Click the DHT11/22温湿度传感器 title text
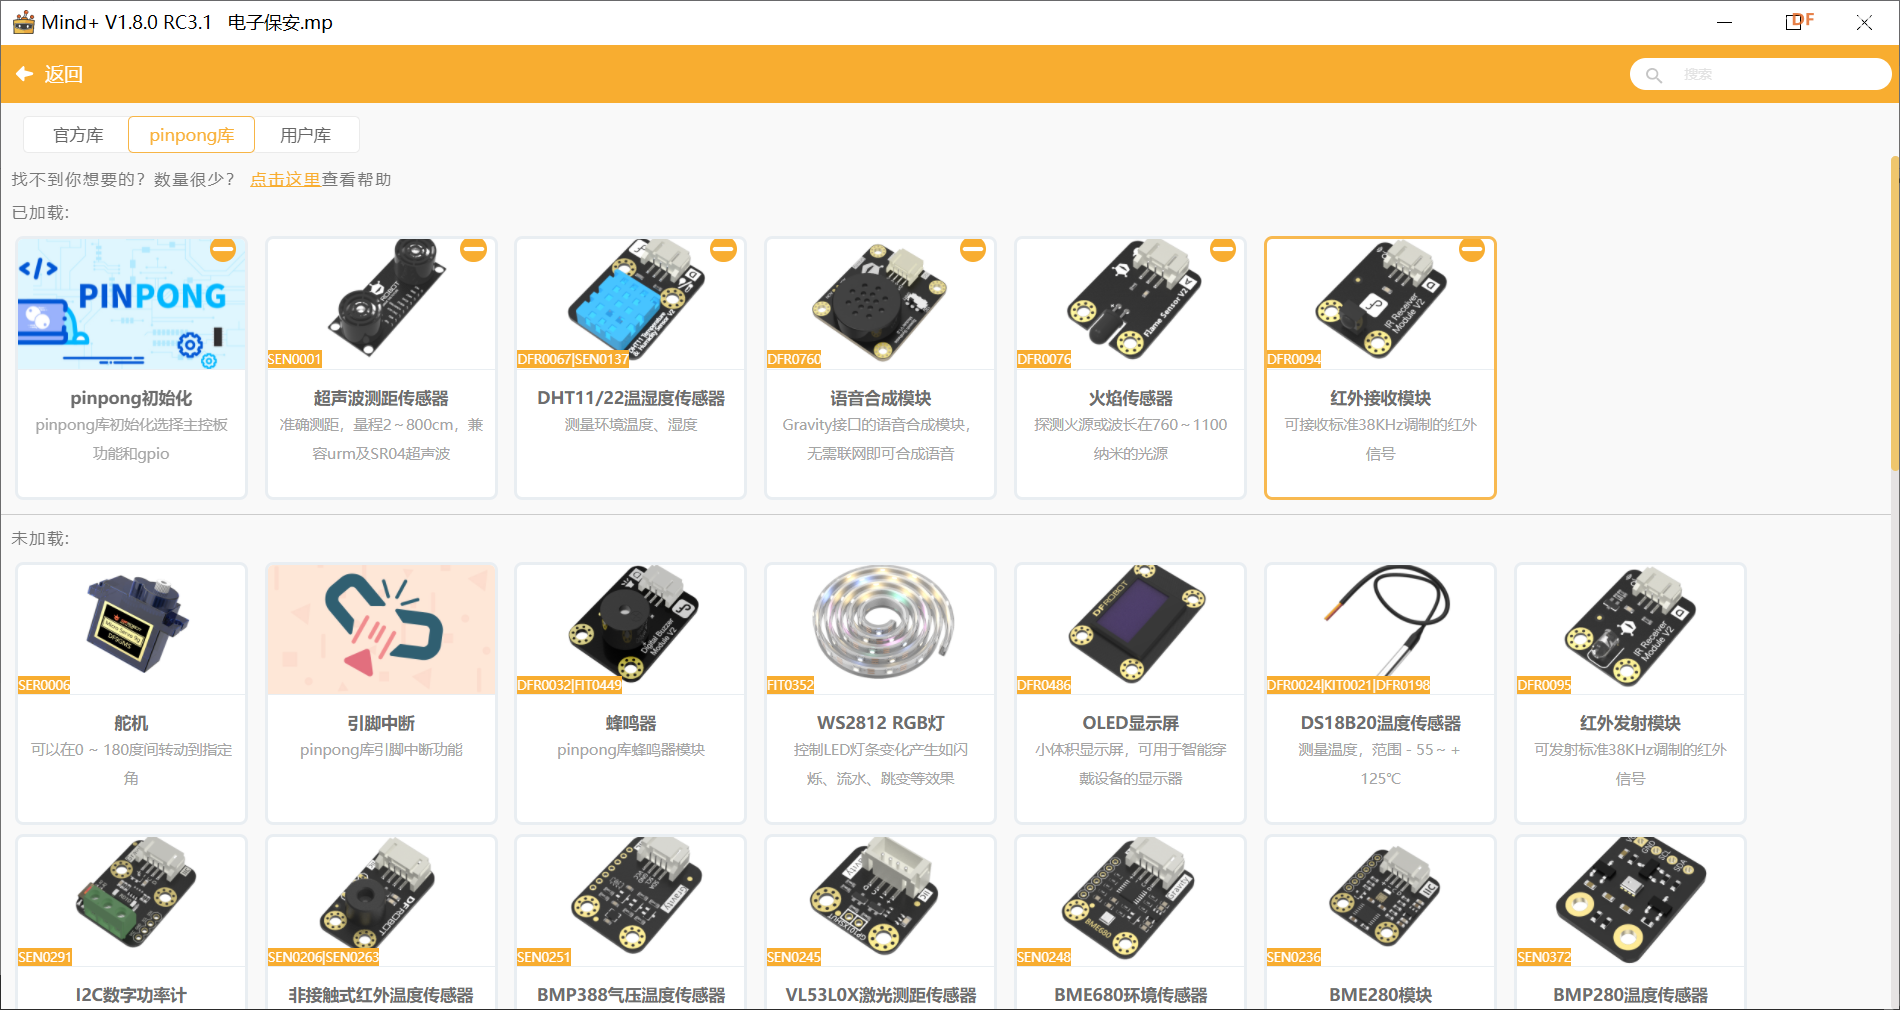1900x1010 pixels. (631, 398)
